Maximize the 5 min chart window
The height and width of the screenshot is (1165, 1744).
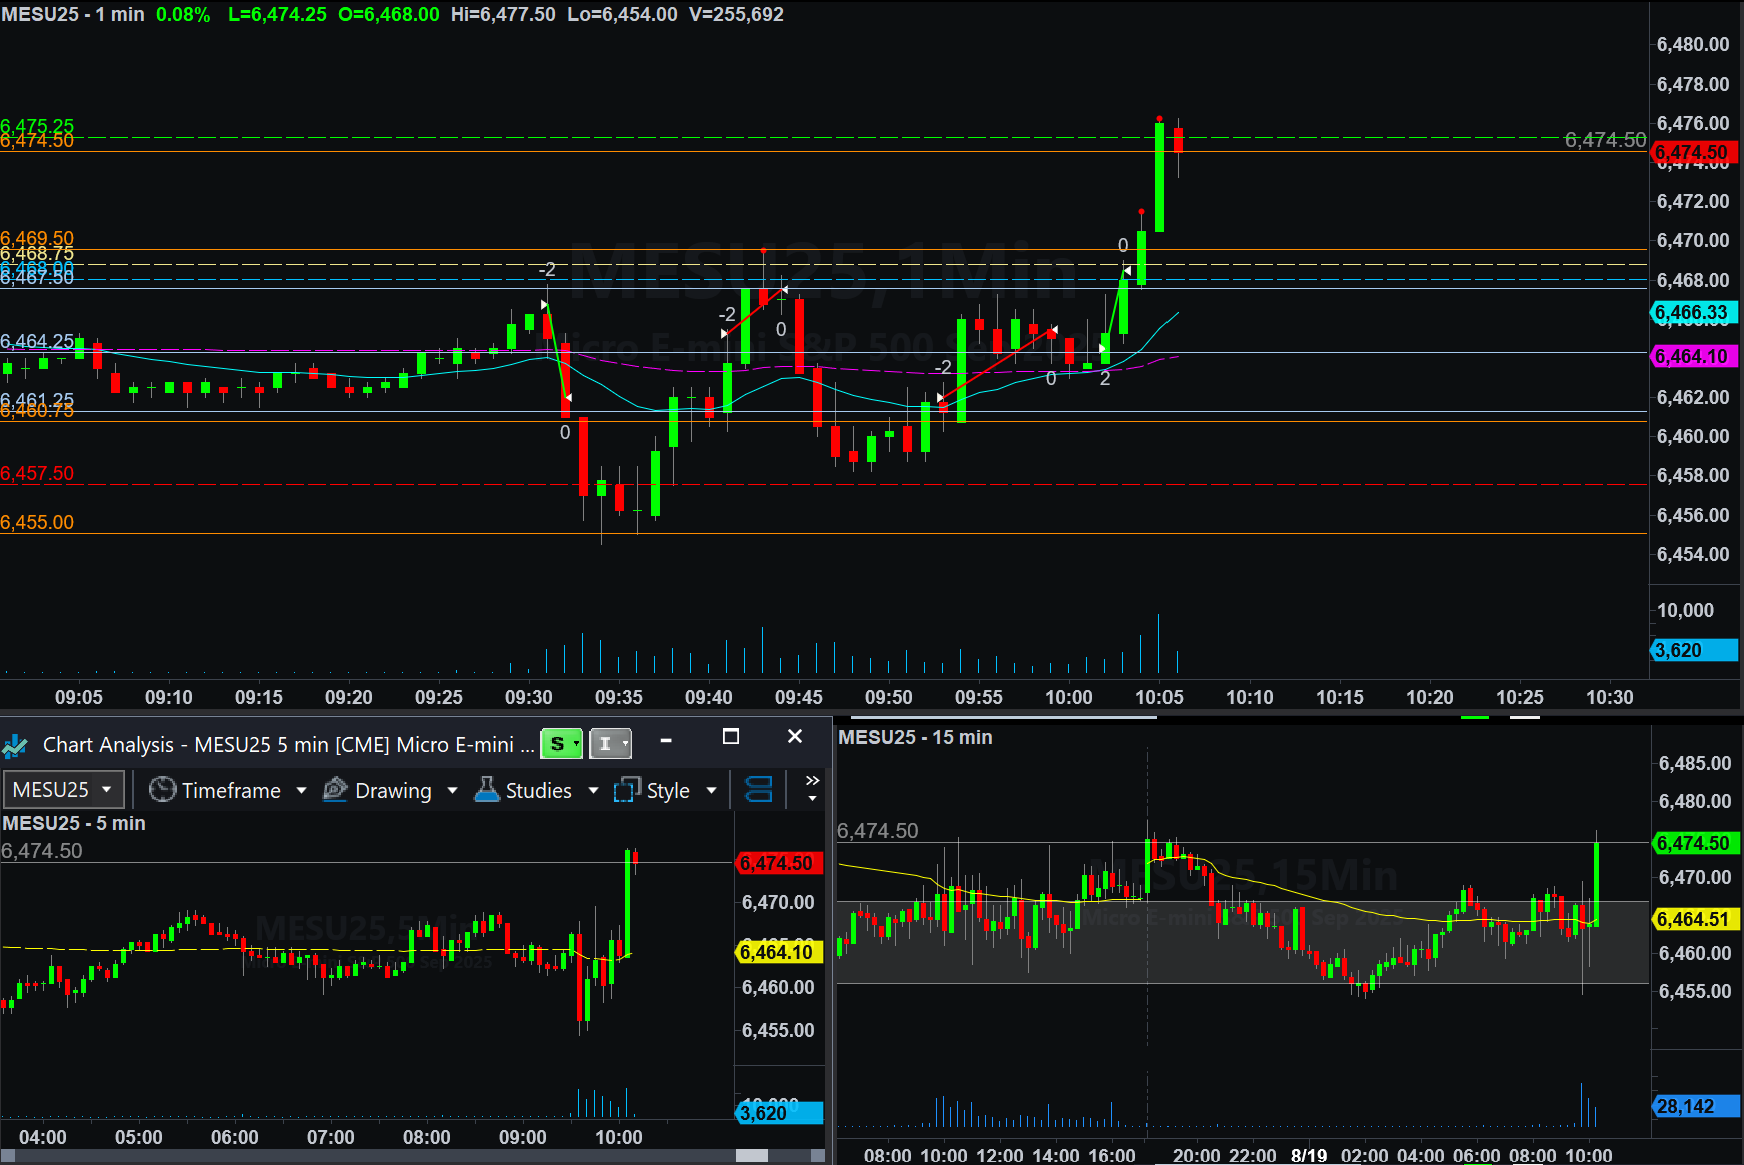[x=731, y=737]
